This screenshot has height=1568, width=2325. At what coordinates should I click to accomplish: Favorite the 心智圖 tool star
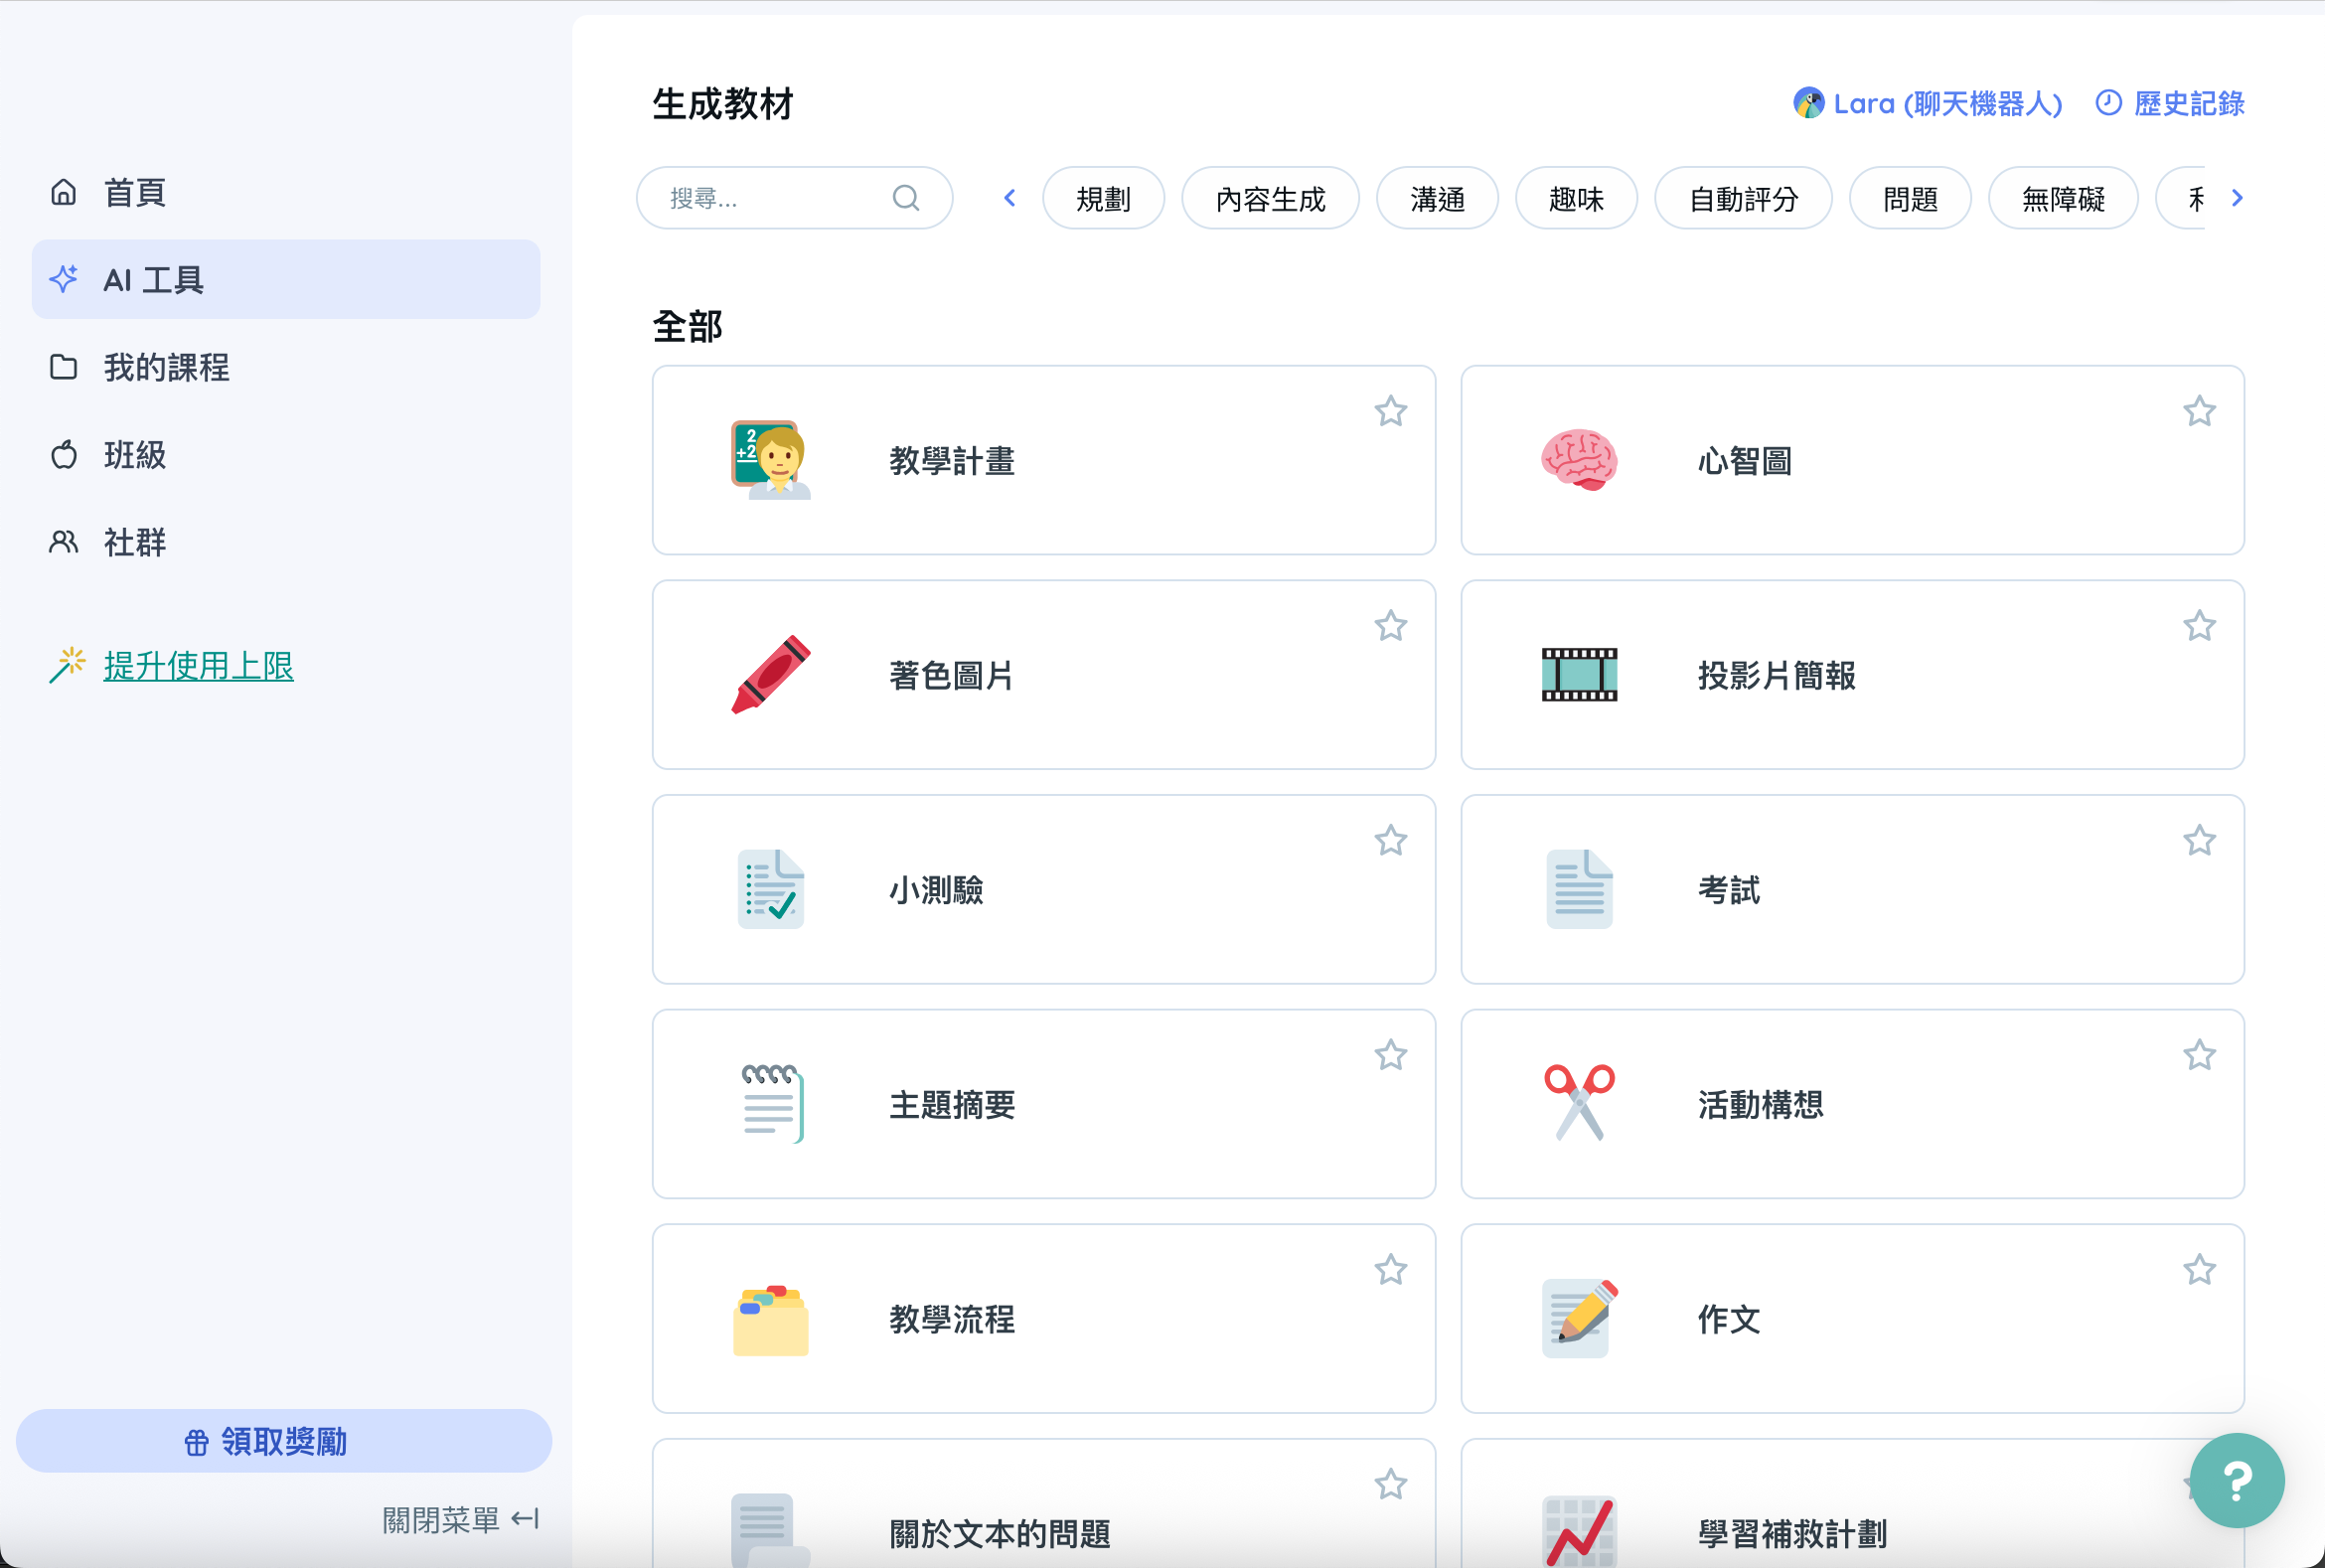pyautogui.click(x=2199, y=411)
